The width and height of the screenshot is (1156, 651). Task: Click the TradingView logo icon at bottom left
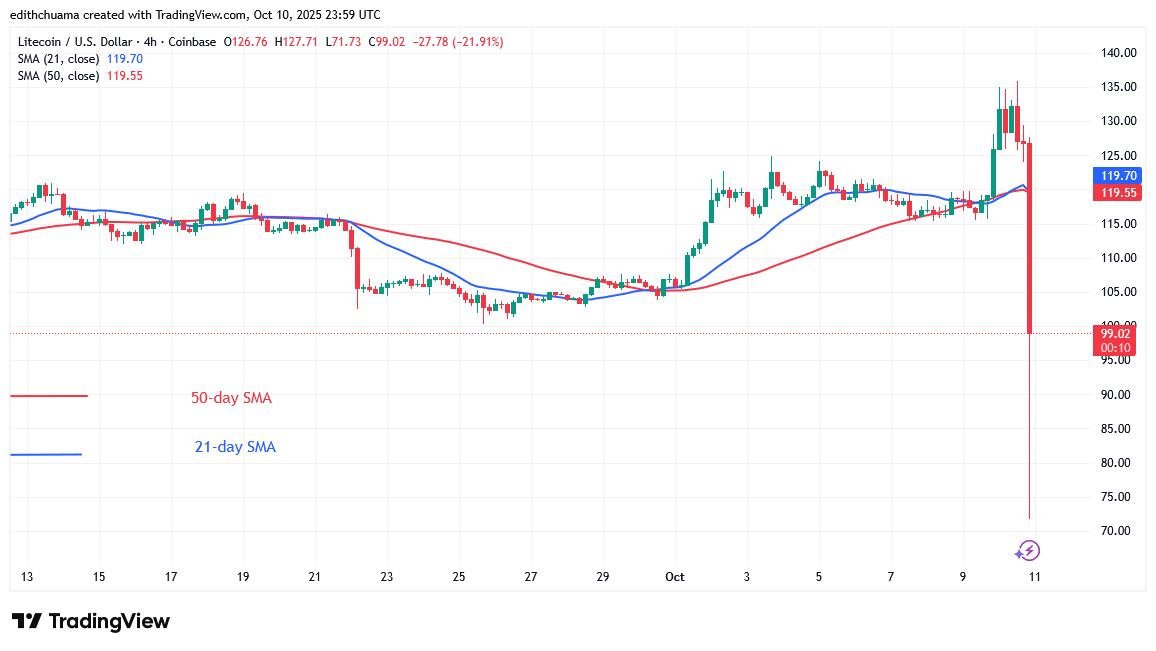26,621
